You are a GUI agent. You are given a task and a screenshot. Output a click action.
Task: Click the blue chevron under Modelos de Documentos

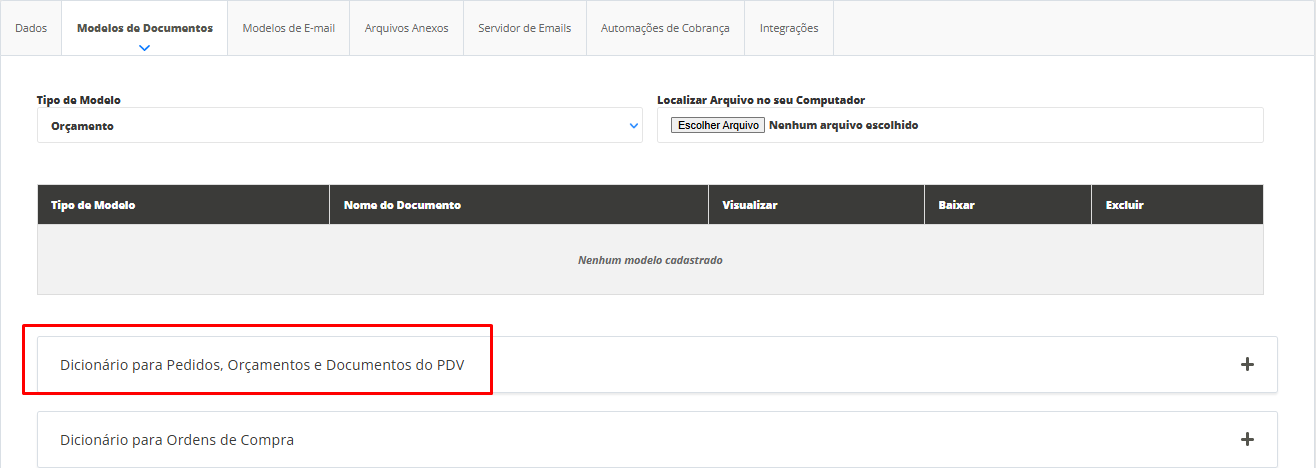pos(145,47)
